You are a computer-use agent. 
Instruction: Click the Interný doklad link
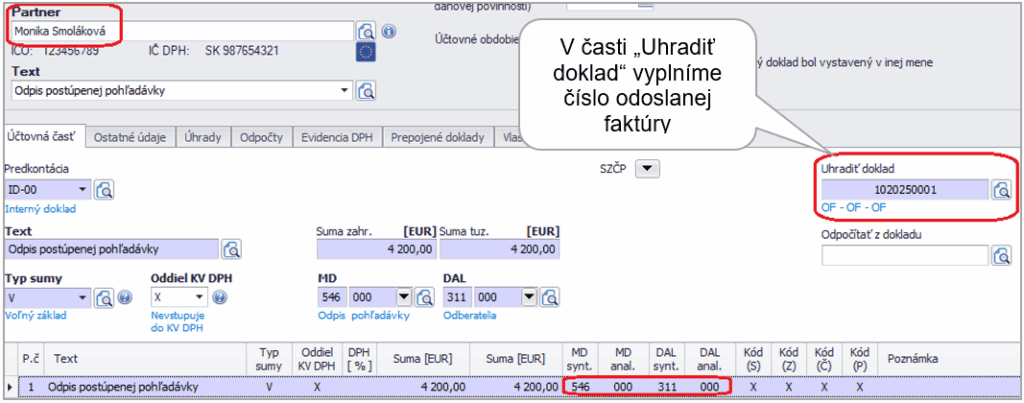coord(40,209)
